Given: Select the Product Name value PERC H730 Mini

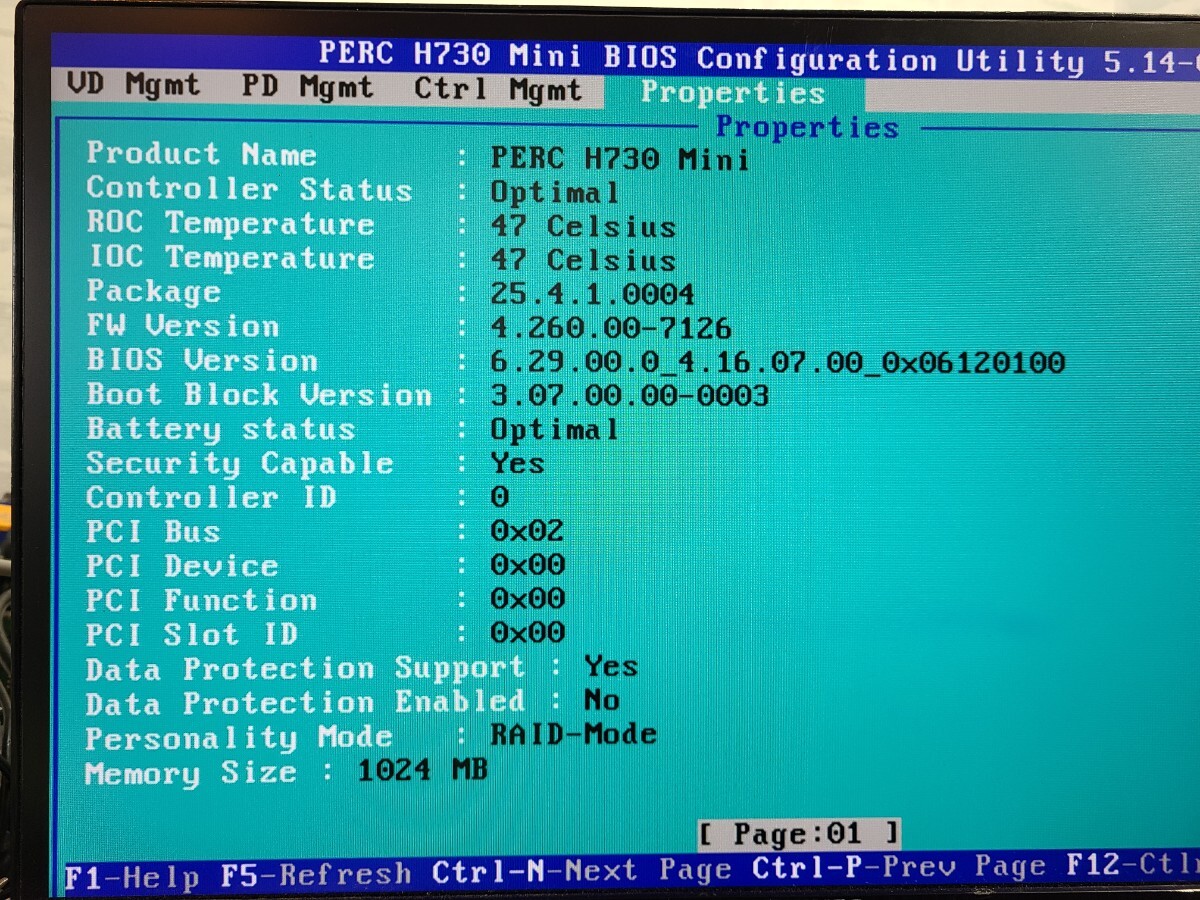Looking at the screenshot, I should (620, 158).
